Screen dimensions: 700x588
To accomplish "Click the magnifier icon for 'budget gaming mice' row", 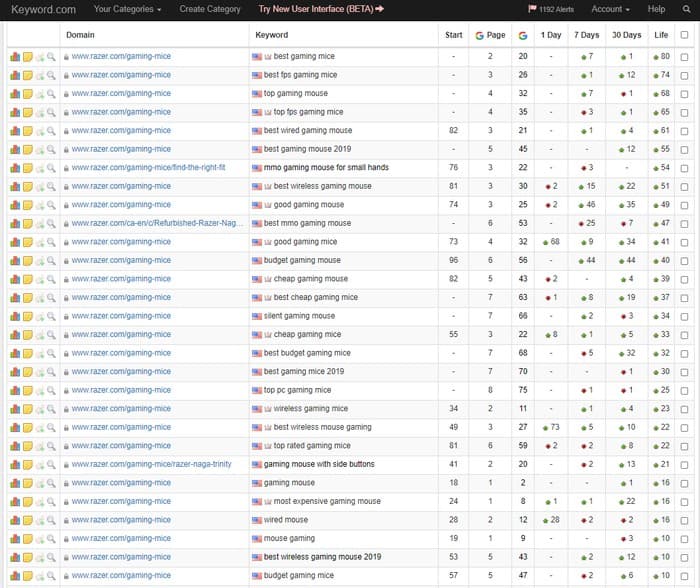I will coord(51,575).
